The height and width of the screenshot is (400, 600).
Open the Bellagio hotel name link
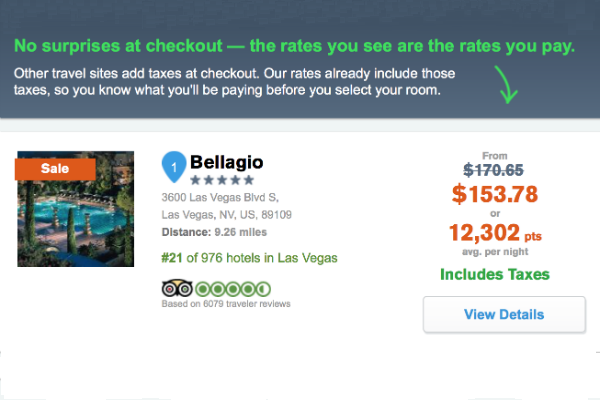(x=227, y=162)
